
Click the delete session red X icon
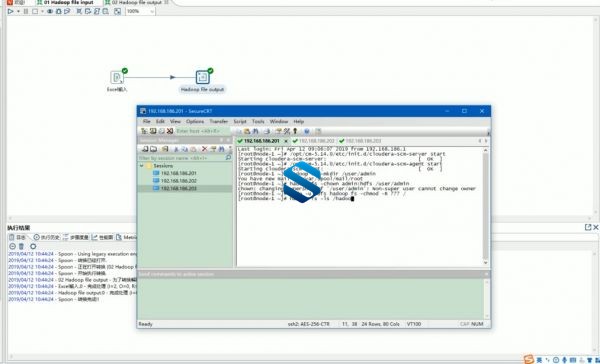pyautogui.click(x=204, y=149)
